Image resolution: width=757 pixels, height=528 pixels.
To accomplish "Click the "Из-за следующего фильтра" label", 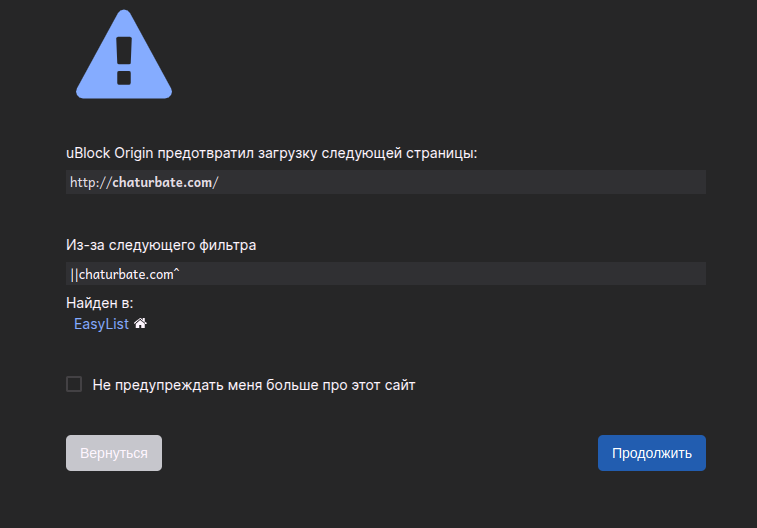I will pos(161,245).
